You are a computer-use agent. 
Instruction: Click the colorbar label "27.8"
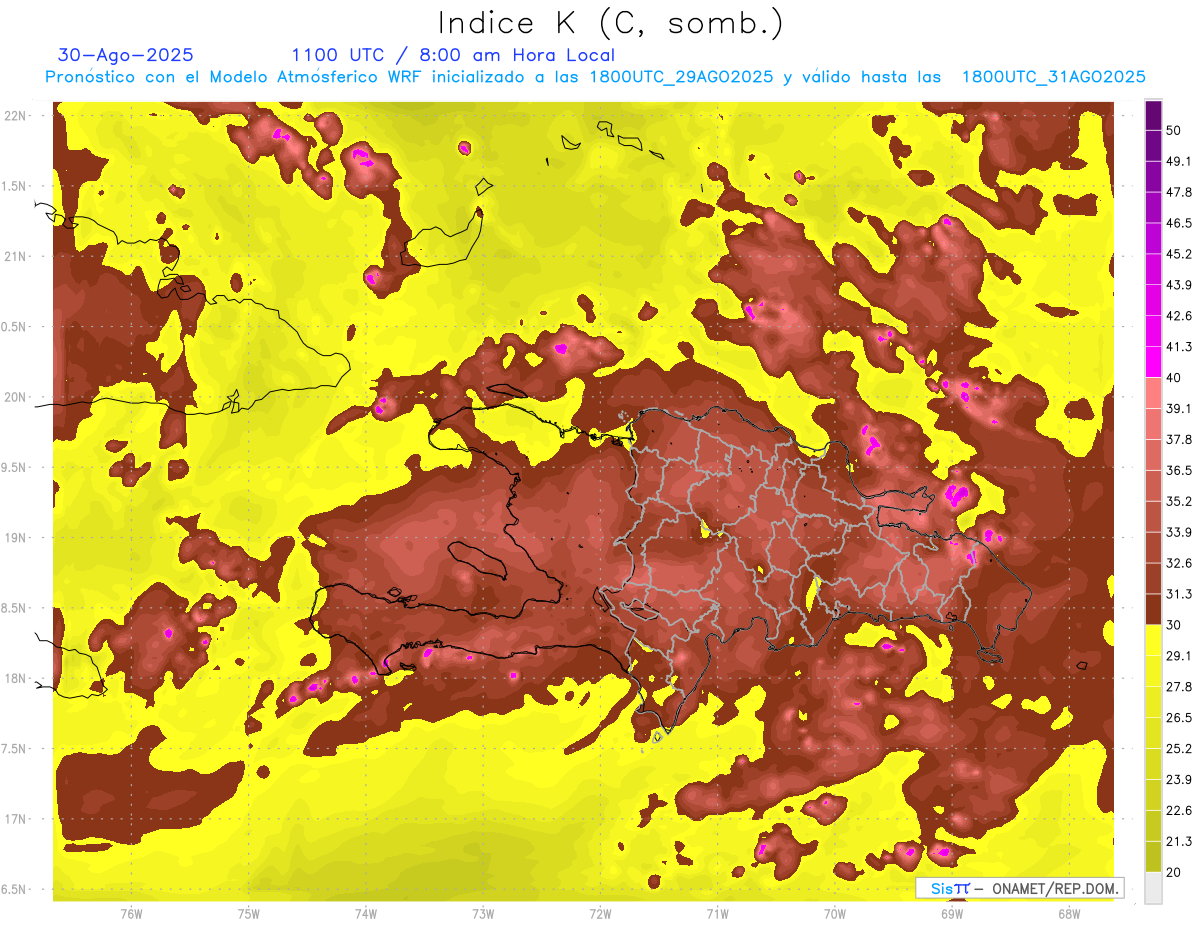tap(1179, 686)
